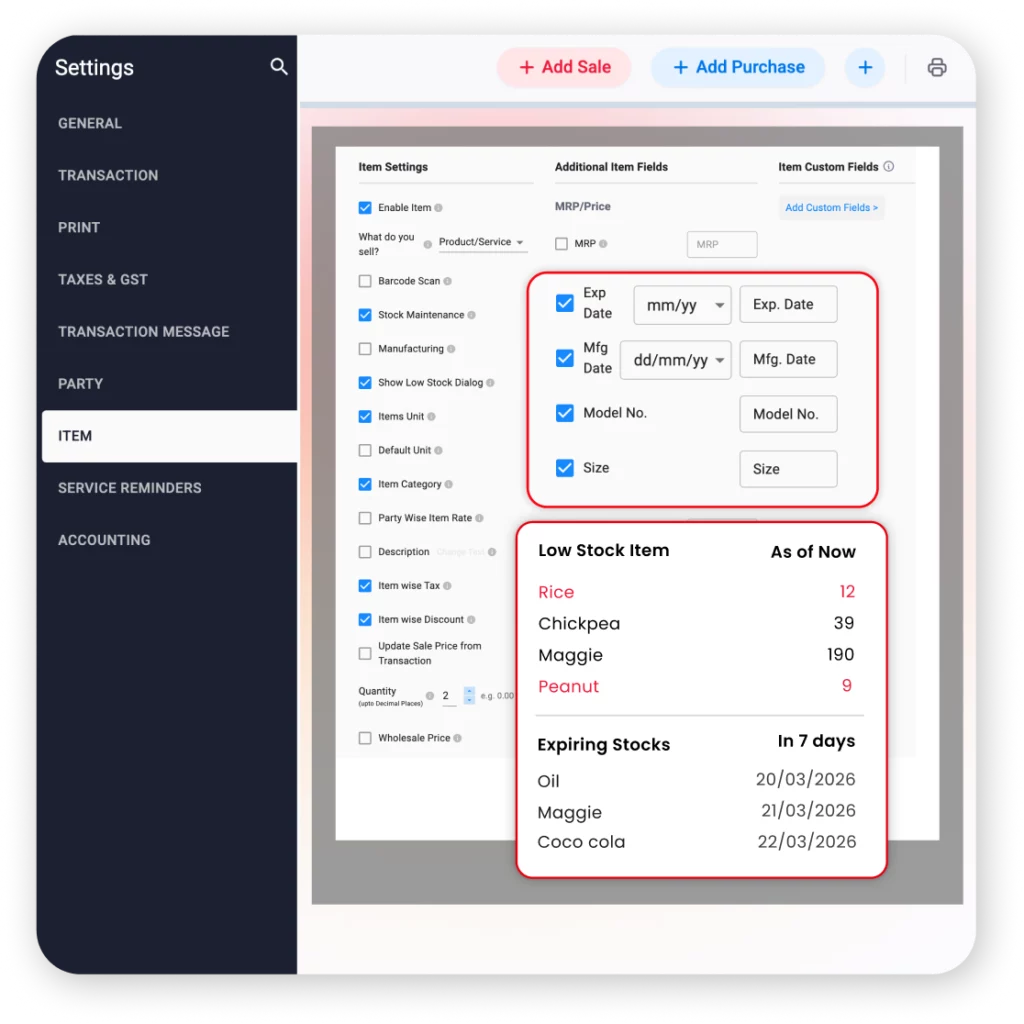This screenshot has width=1024, height=1024.
Task: Click the info icon beside Show Low Stock Dialog
Action: (492, 382)
